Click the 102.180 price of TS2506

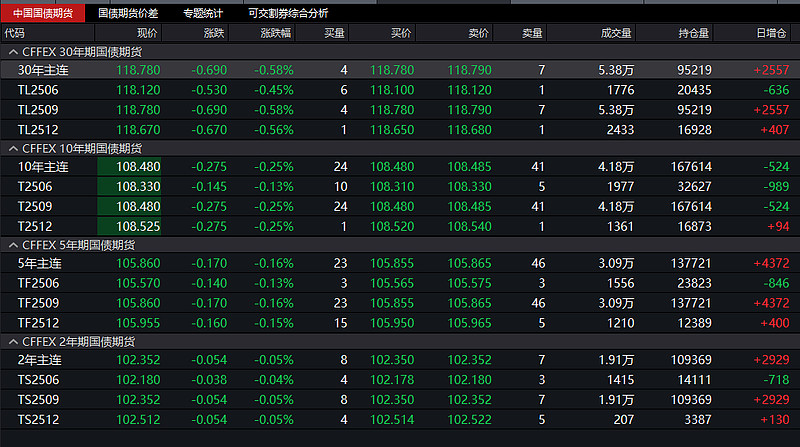click(138, 380)
